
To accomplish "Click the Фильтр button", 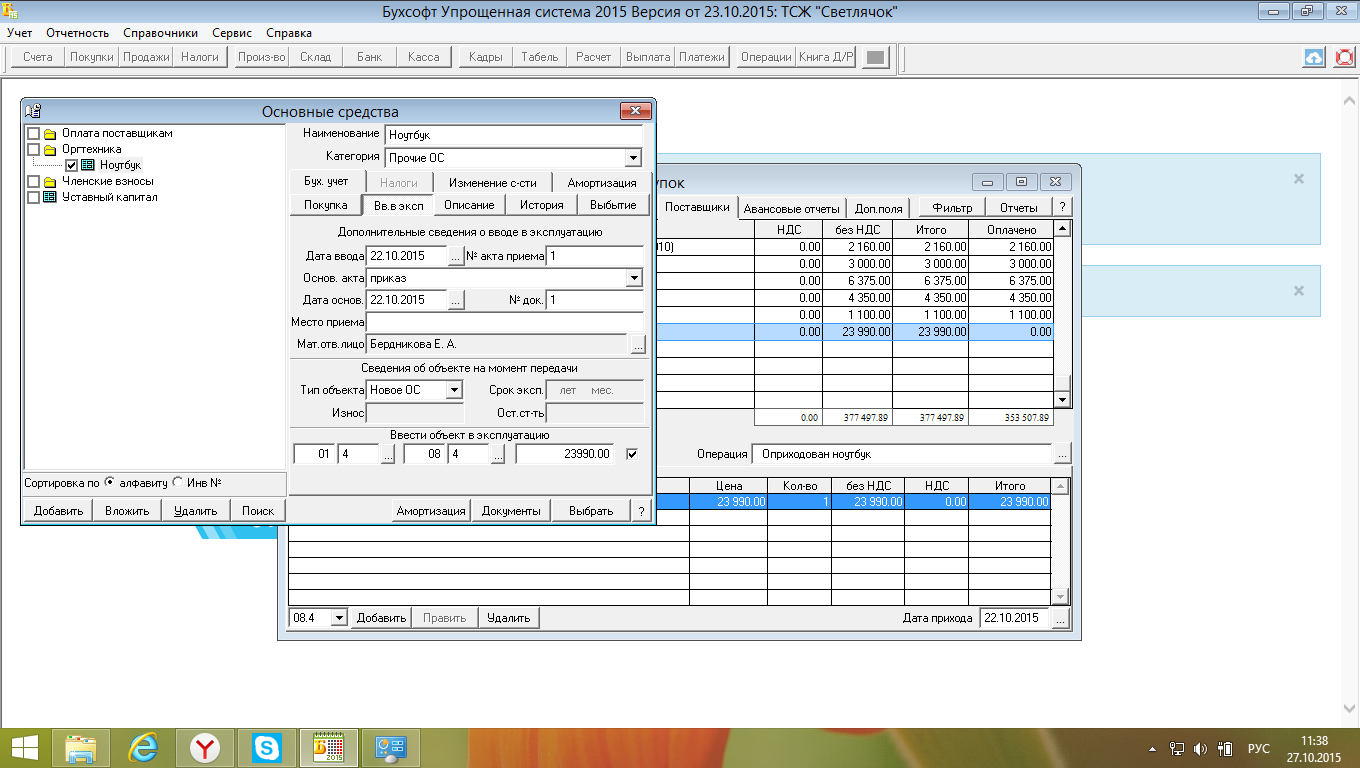I will pos(951,208).
